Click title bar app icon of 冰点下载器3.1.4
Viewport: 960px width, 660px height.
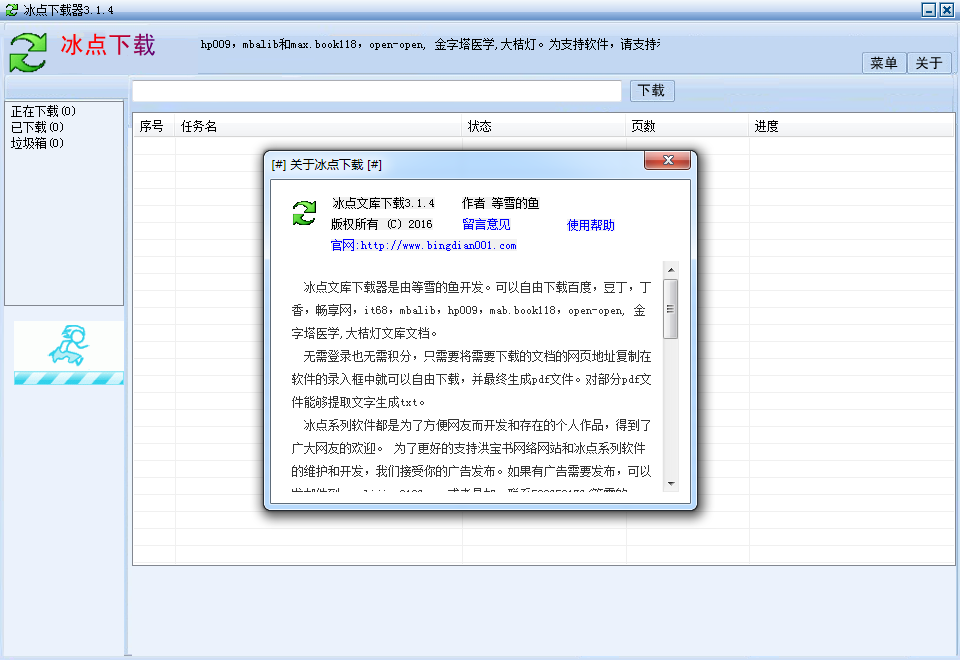click(11, 10)
